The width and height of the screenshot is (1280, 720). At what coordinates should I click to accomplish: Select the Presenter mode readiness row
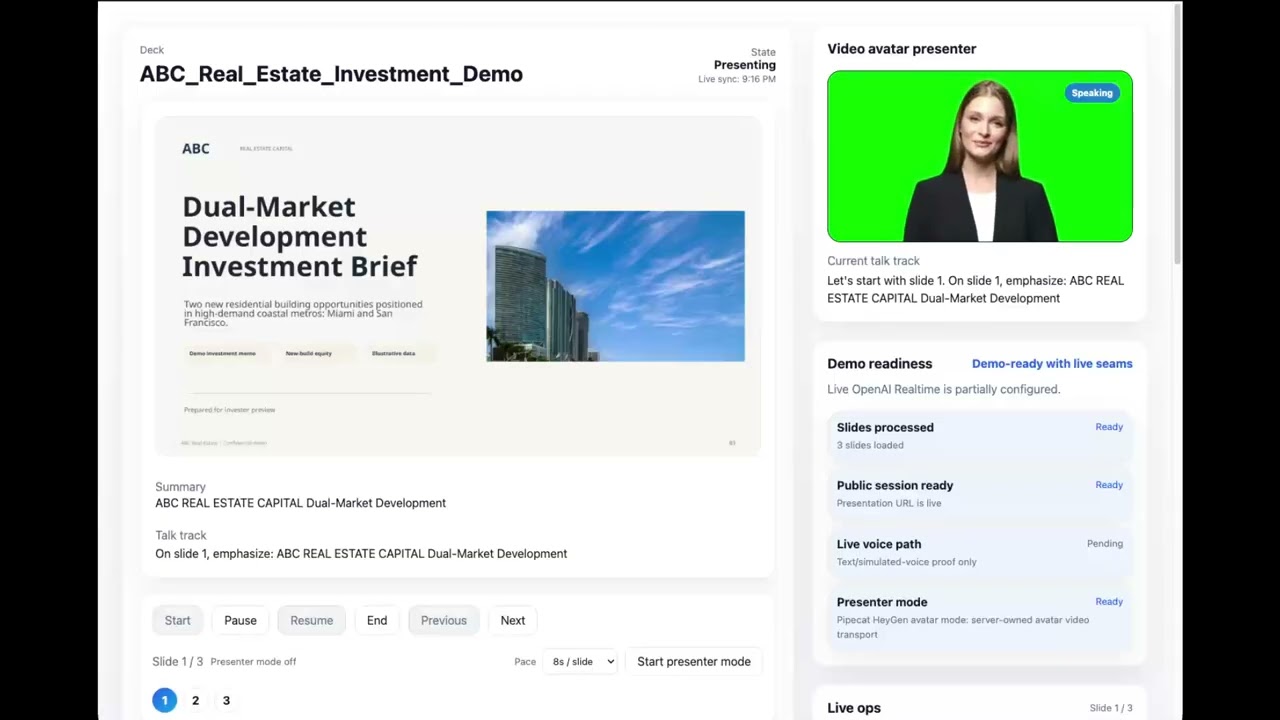(980, 617)
